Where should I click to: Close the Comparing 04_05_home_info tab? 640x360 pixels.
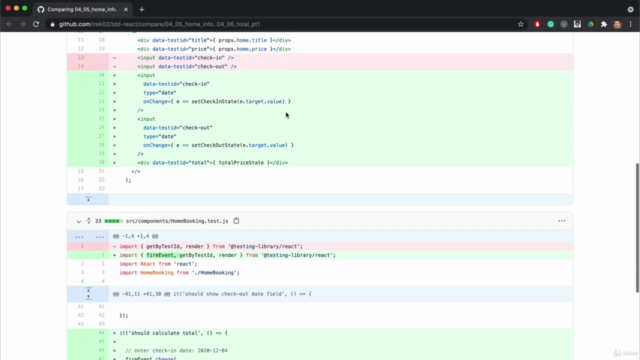pyautogui.click(x=126, y=9)
